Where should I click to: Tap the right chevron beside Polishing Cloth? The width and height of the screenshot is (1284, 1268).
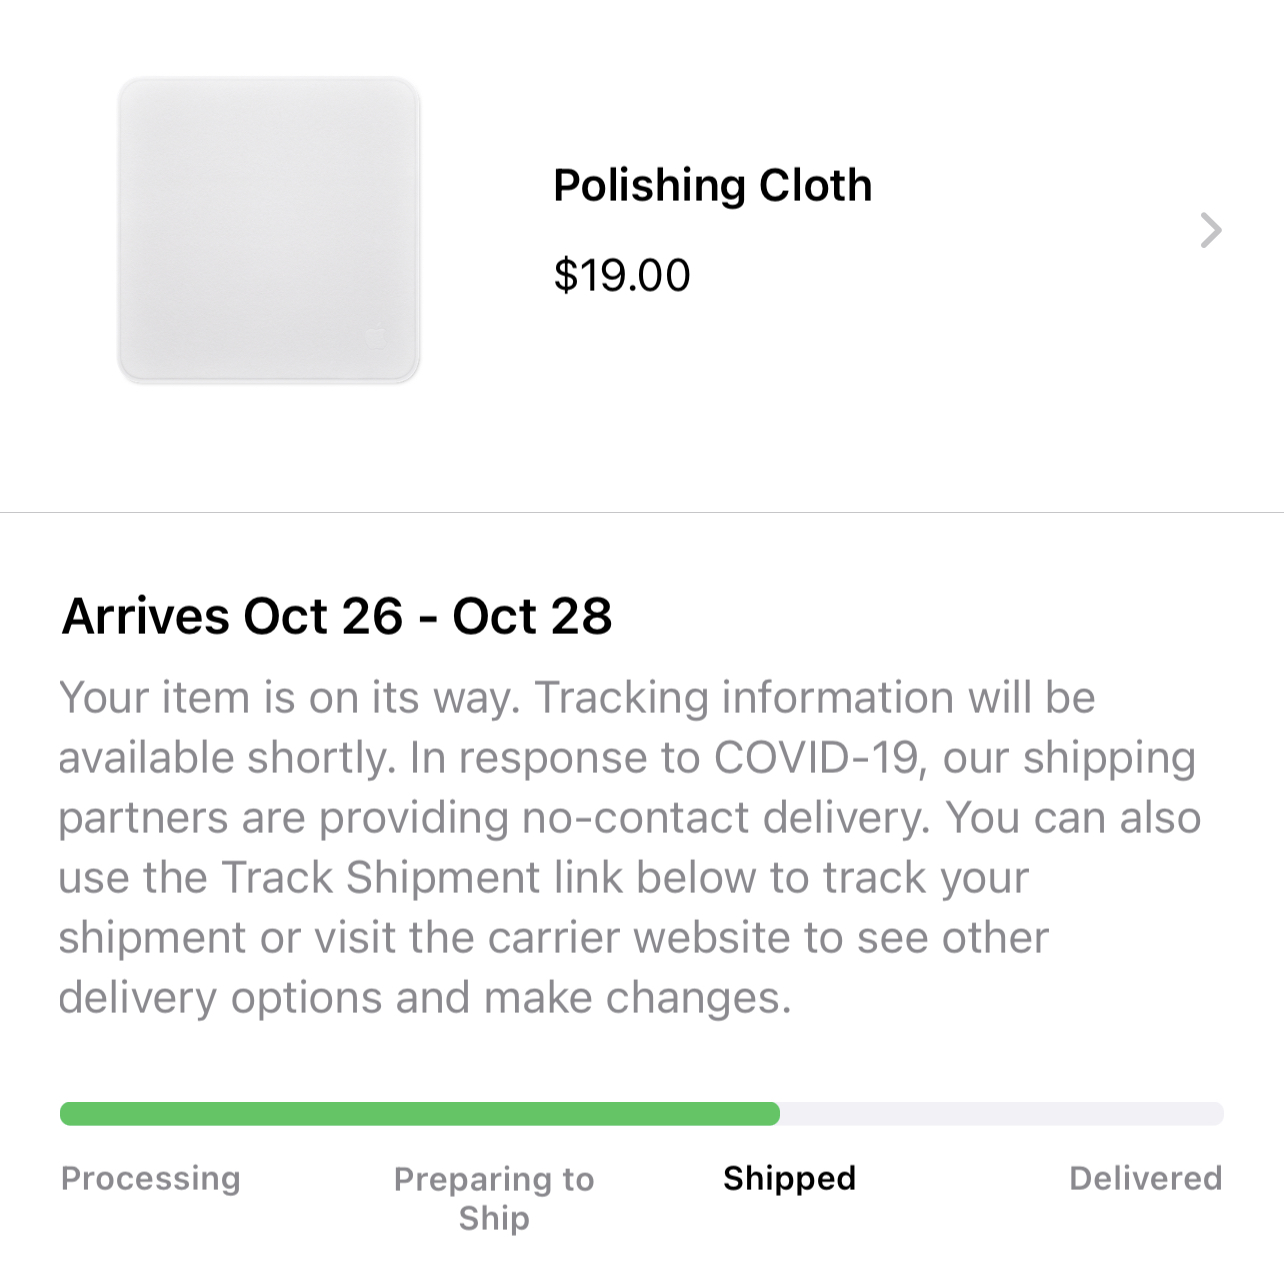click(1210, 230)
